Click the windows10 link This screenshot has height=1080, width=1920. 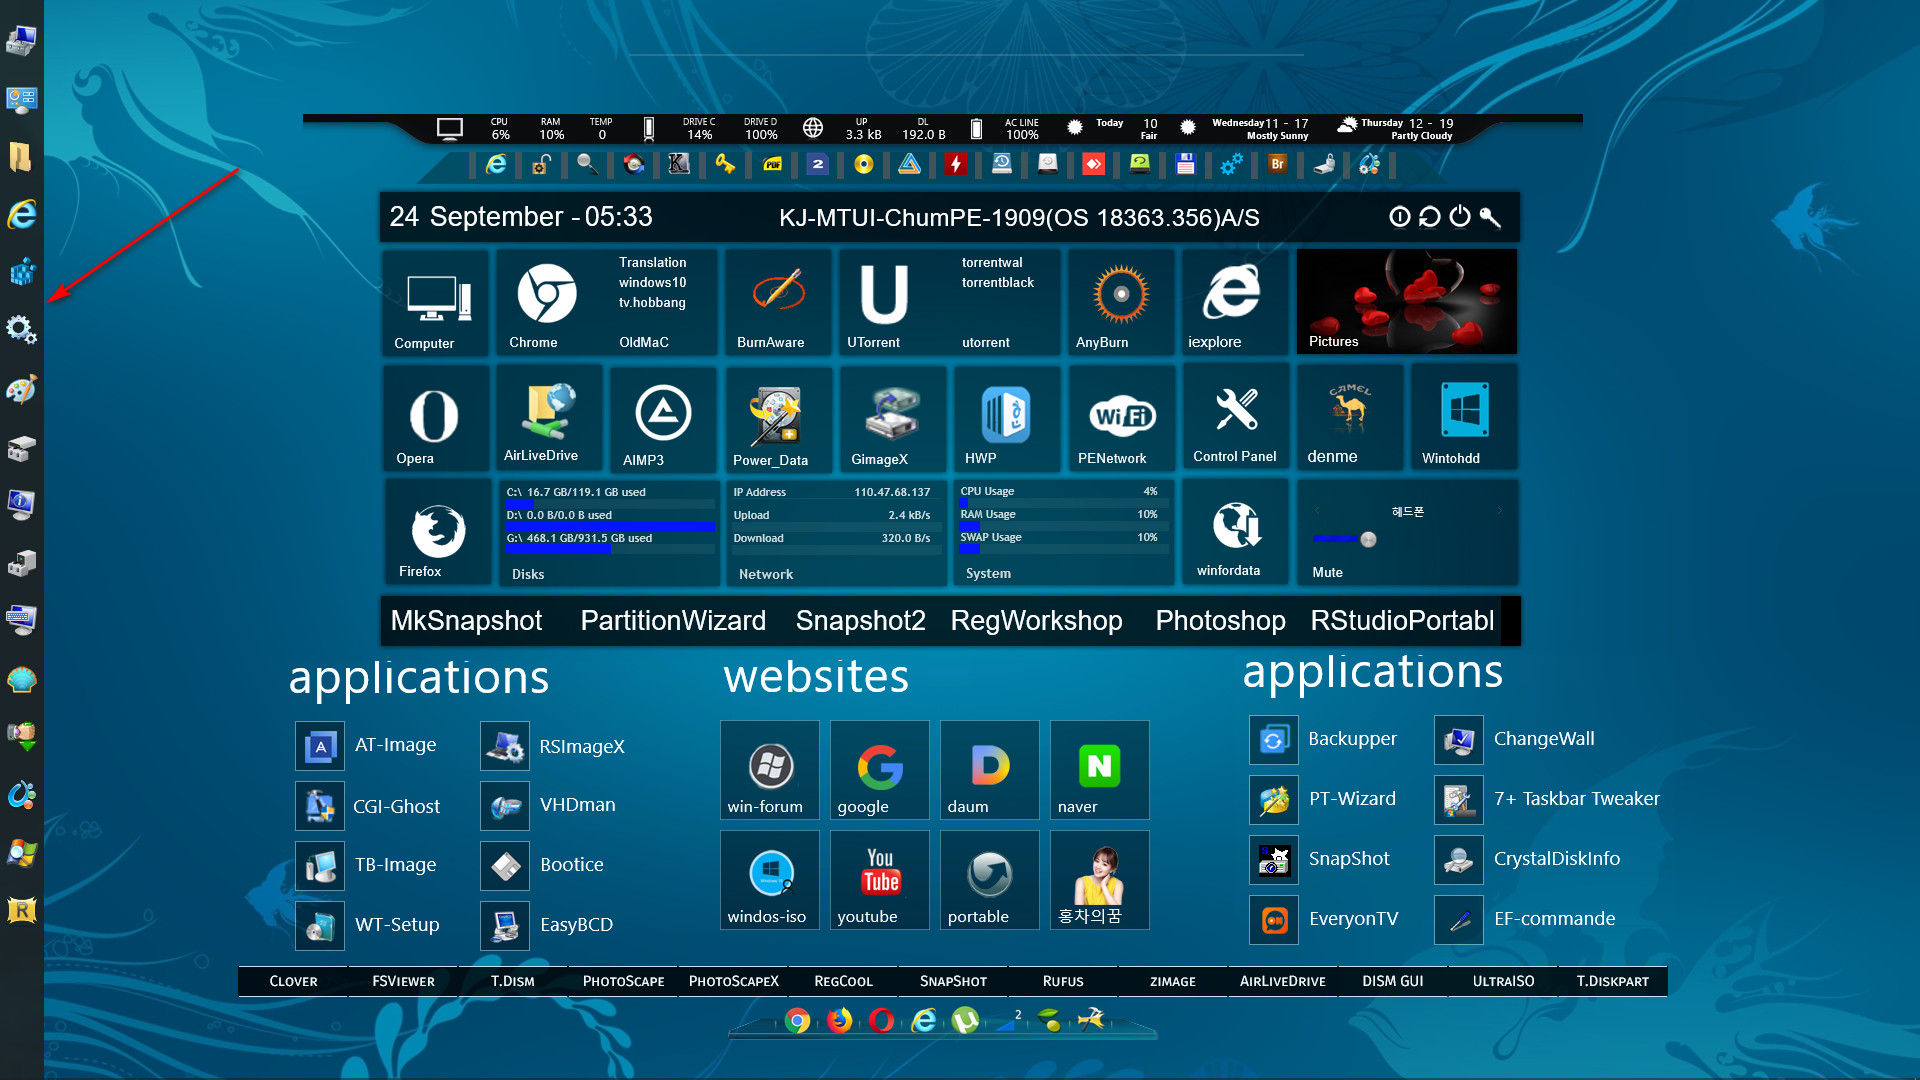[652, 282]
